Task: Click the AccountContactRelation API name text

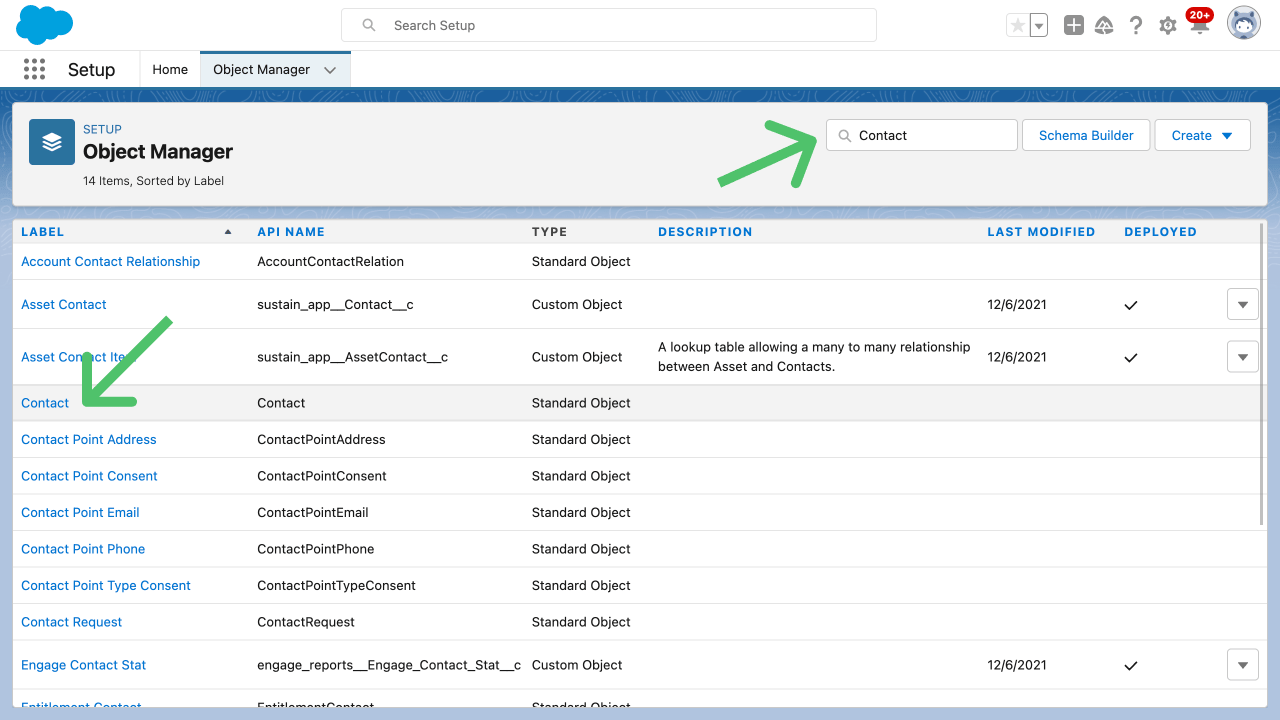Action: coord(331,261)
